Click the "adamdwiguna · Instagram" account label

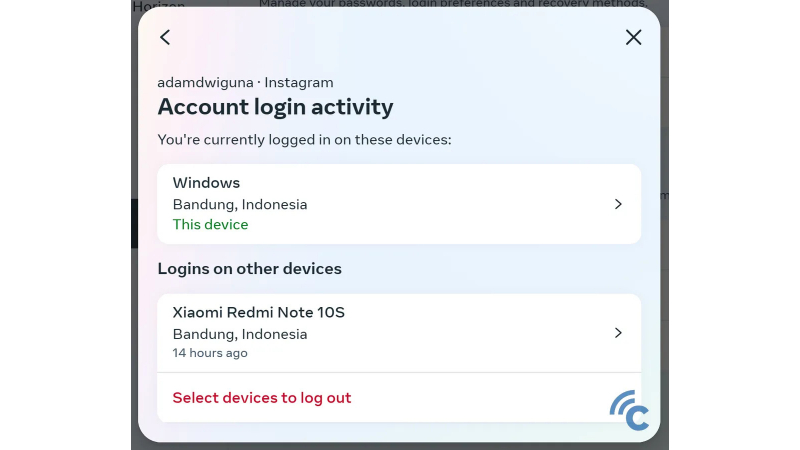coord(245,82)
